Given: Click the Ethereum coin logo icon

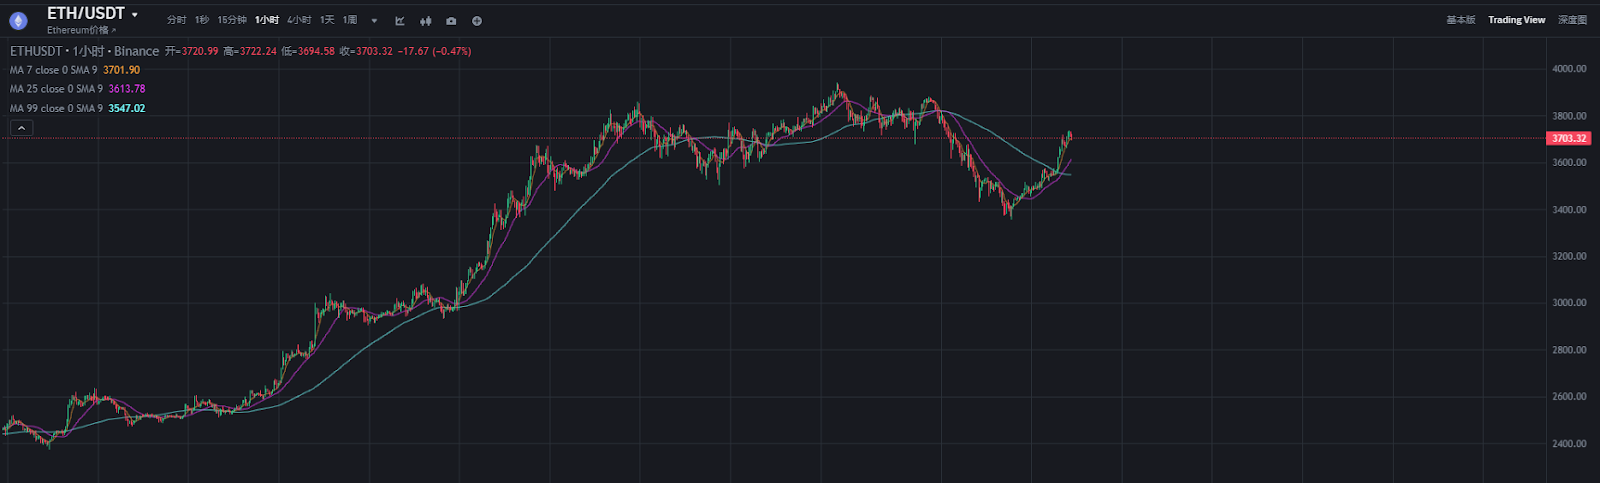Looking at the screenshot, I should point(18,20).
